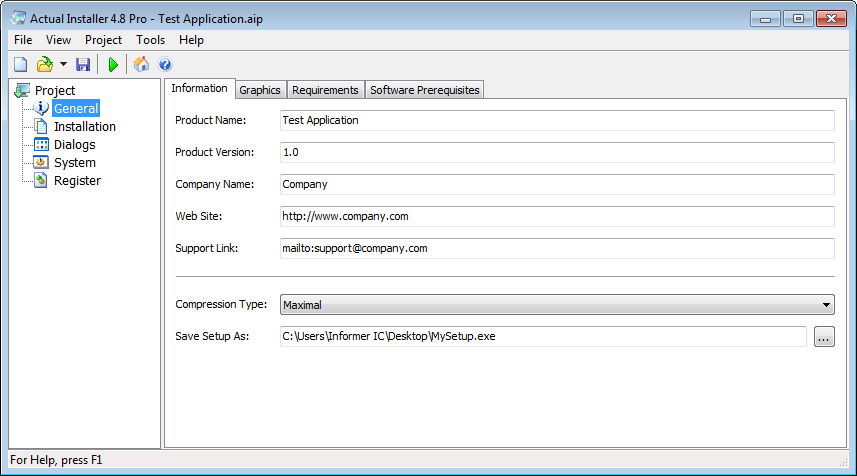This screenshot has width=857, height=476.
Task: Select Installation in the project tree
Action: pyautogui.click(x=85, y=126)
